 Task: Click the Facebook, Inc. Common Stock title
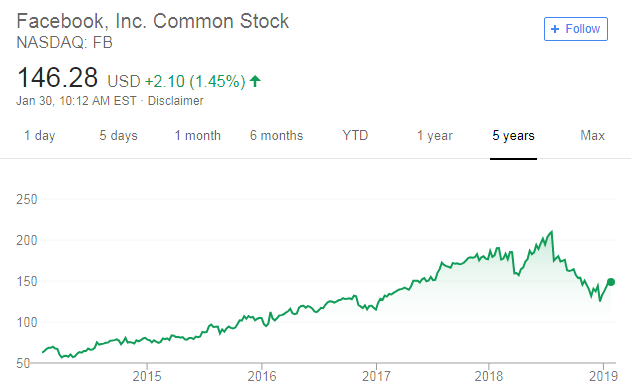[x=153, y=21]
